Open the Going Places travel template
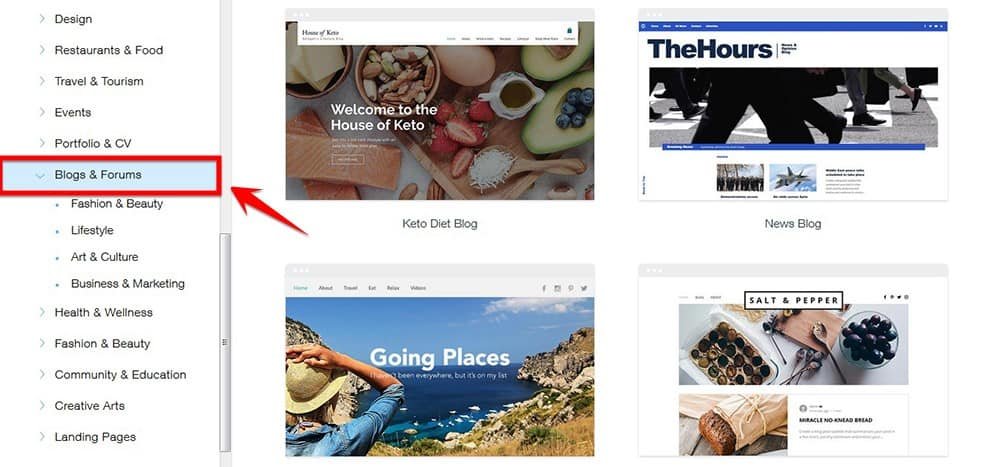 439,360
